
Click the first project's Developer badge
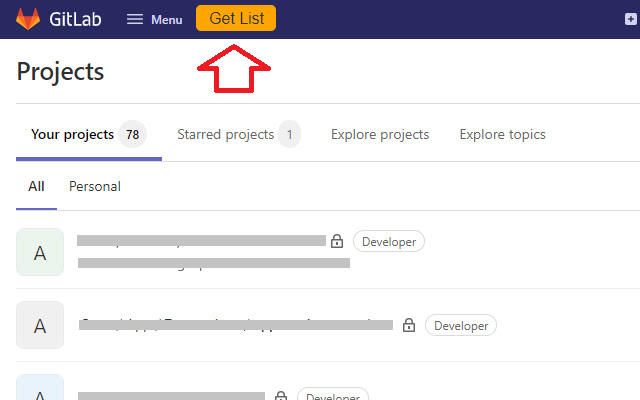click(x=389, y=241)
